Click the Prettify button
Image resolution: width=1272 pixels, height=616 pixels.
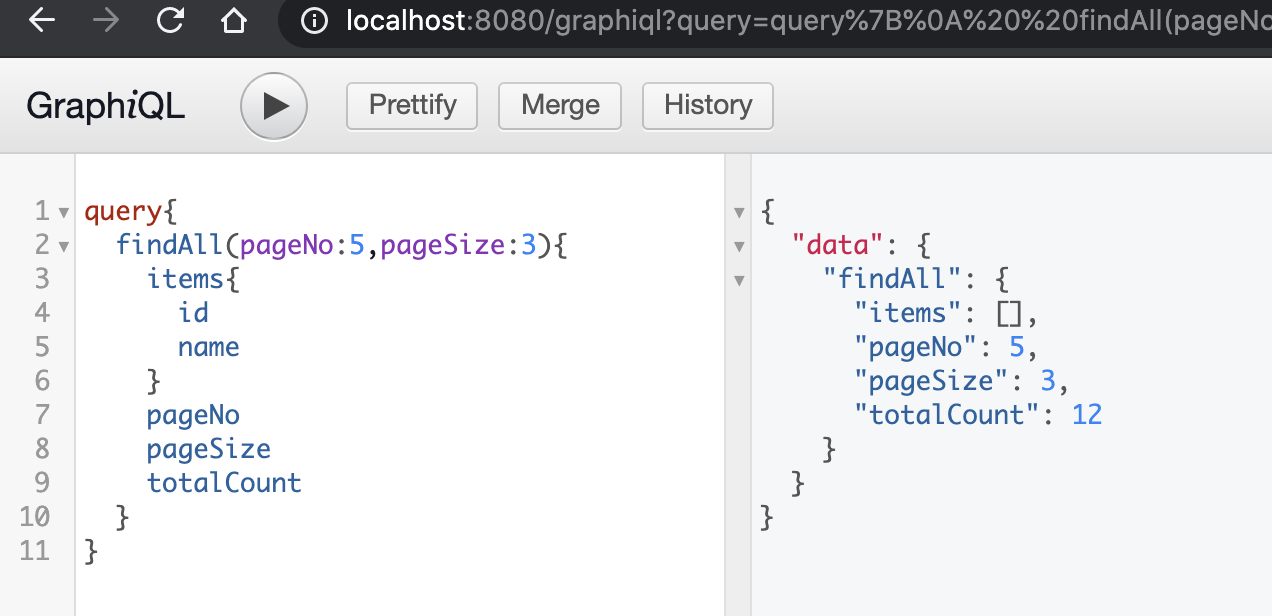(412, 105)
